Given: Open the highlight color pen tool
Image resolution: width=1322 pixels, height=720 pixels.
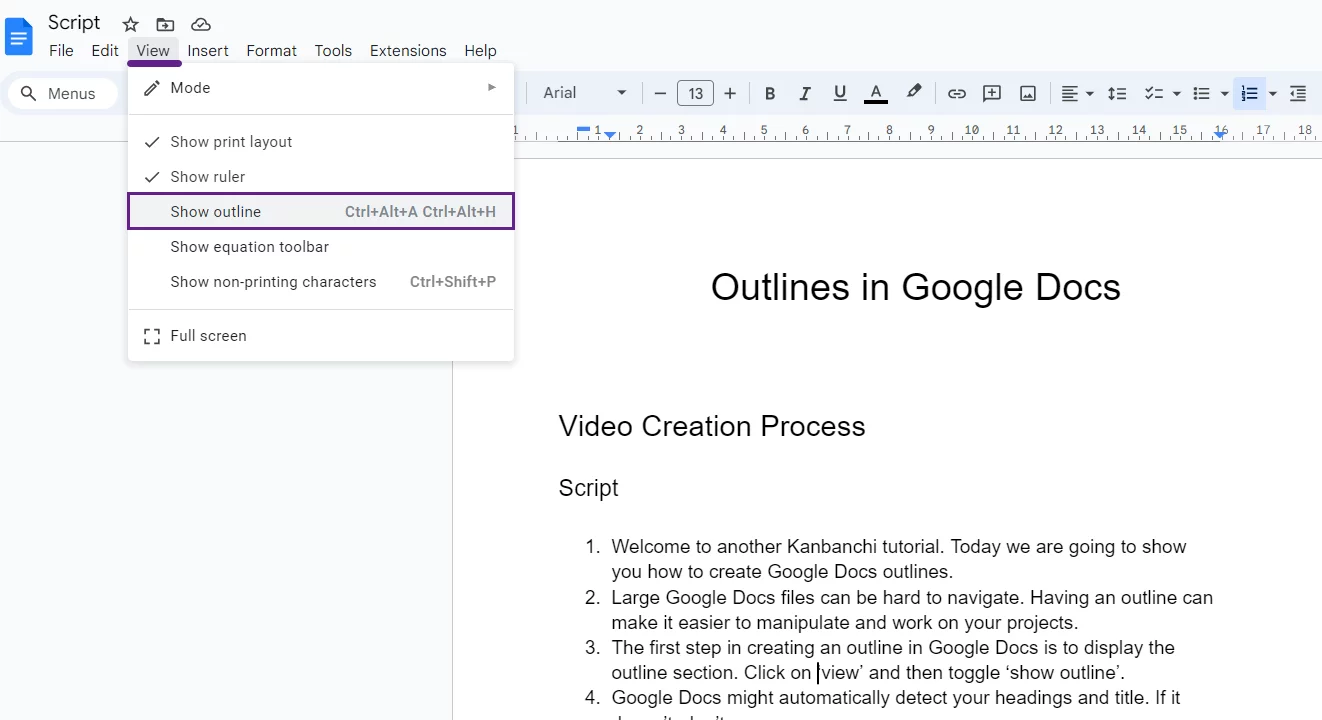Looking at the screenshot, I should click(x=913, y=93).
